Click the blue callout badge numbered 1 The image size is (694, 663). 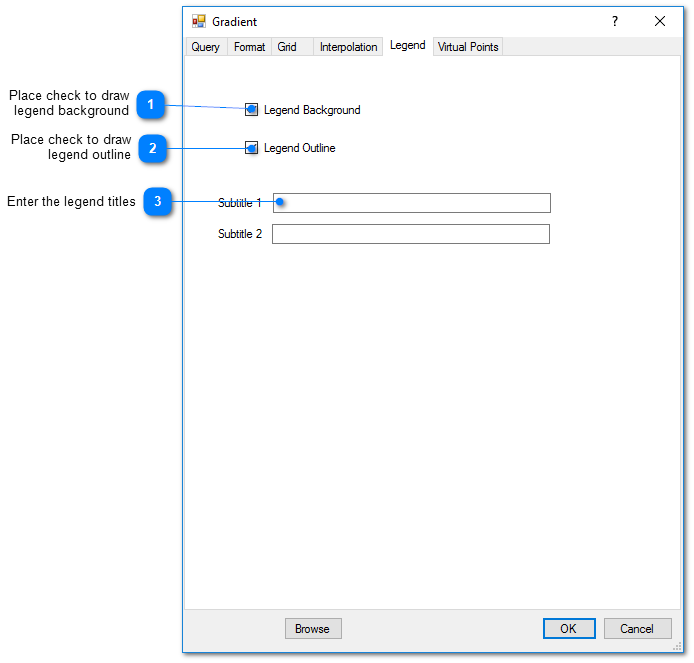coord(150,104)
